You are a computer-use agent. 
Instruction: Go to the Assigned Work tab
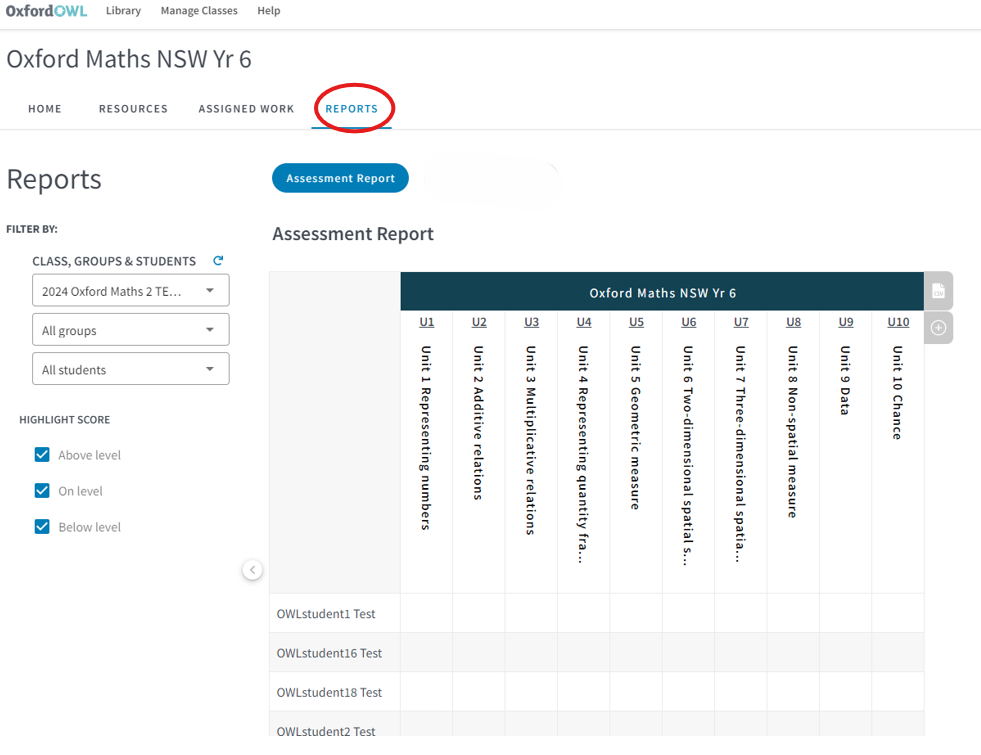(x=246, y=109)
